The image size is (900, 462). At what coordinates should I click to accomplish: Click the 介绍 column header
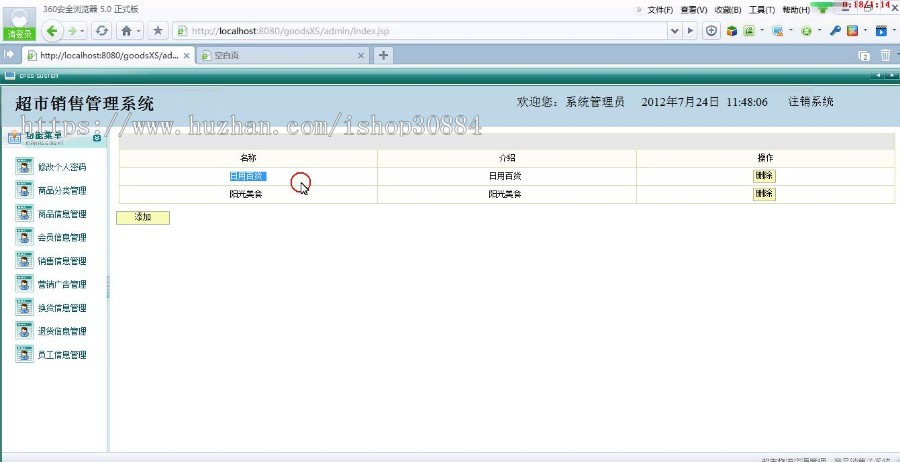506,158
